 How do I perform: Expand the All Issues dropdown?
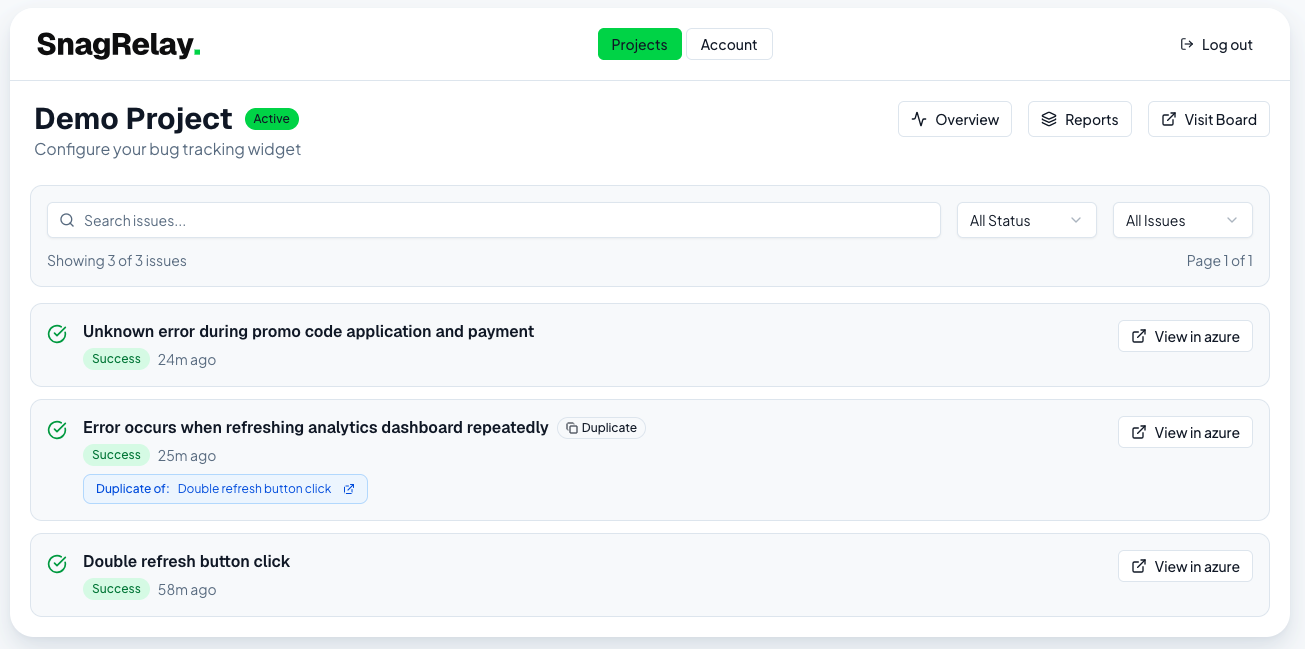[1183, 220]
